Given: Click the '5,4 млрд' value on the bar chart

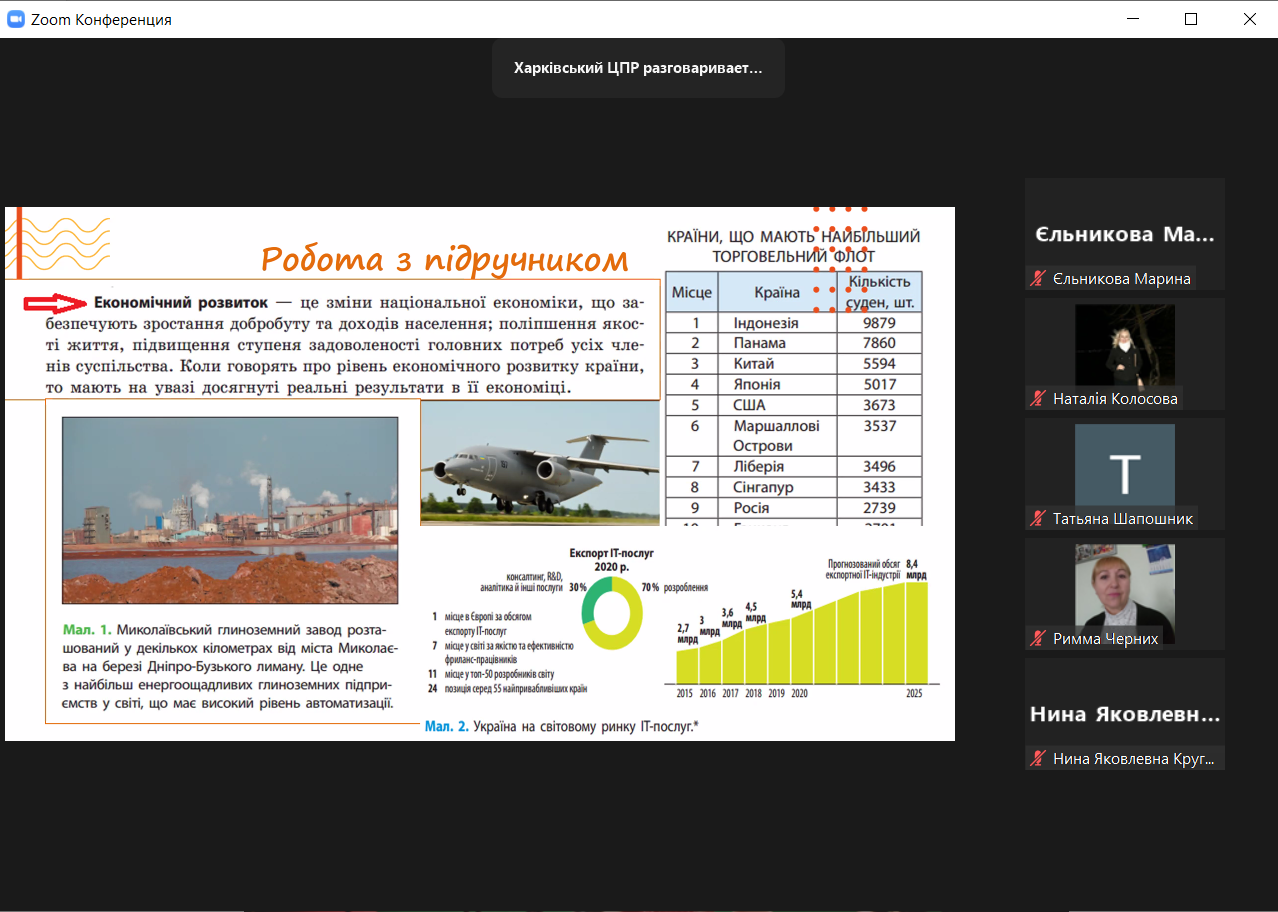Looking at the screenshot, I should 800,599.
